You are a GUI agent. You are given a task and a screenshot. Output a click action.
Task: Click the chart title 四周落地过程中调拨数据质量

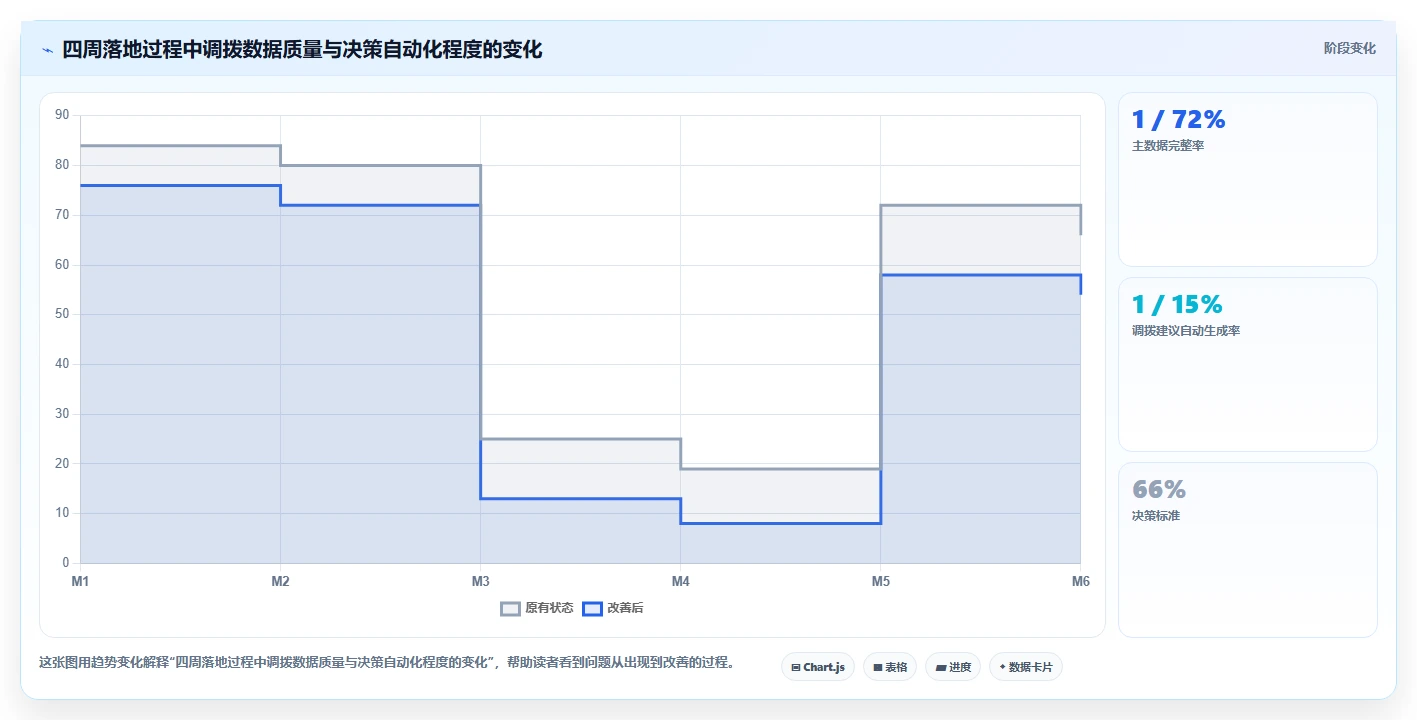pos(302,49)
